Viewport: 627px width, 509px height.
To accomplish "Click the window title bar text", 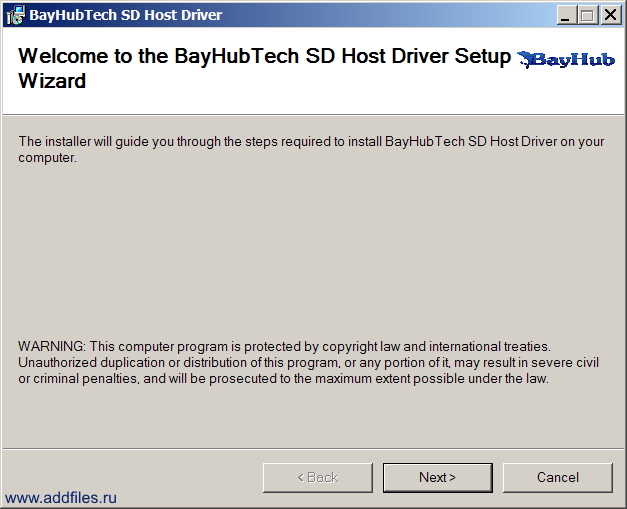I will click(x=126, y=15).
